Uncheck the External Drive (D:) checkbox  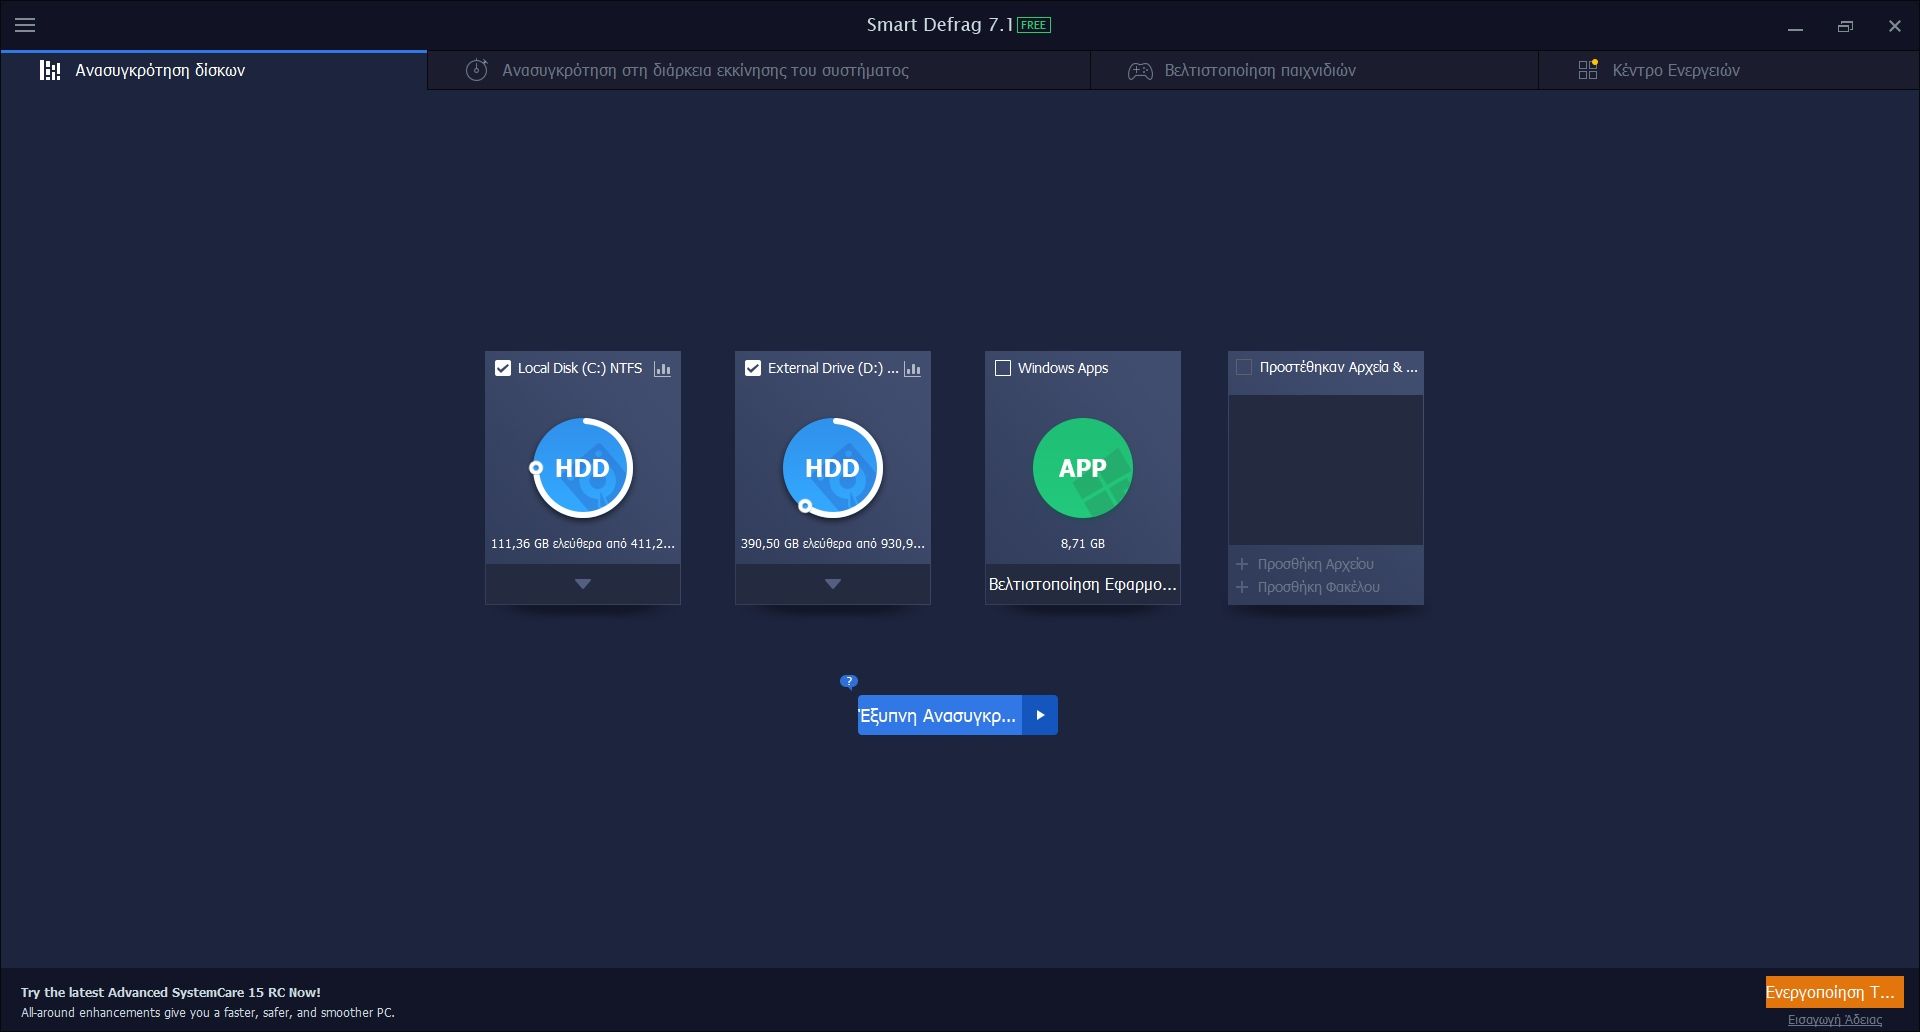coord(753,368)
